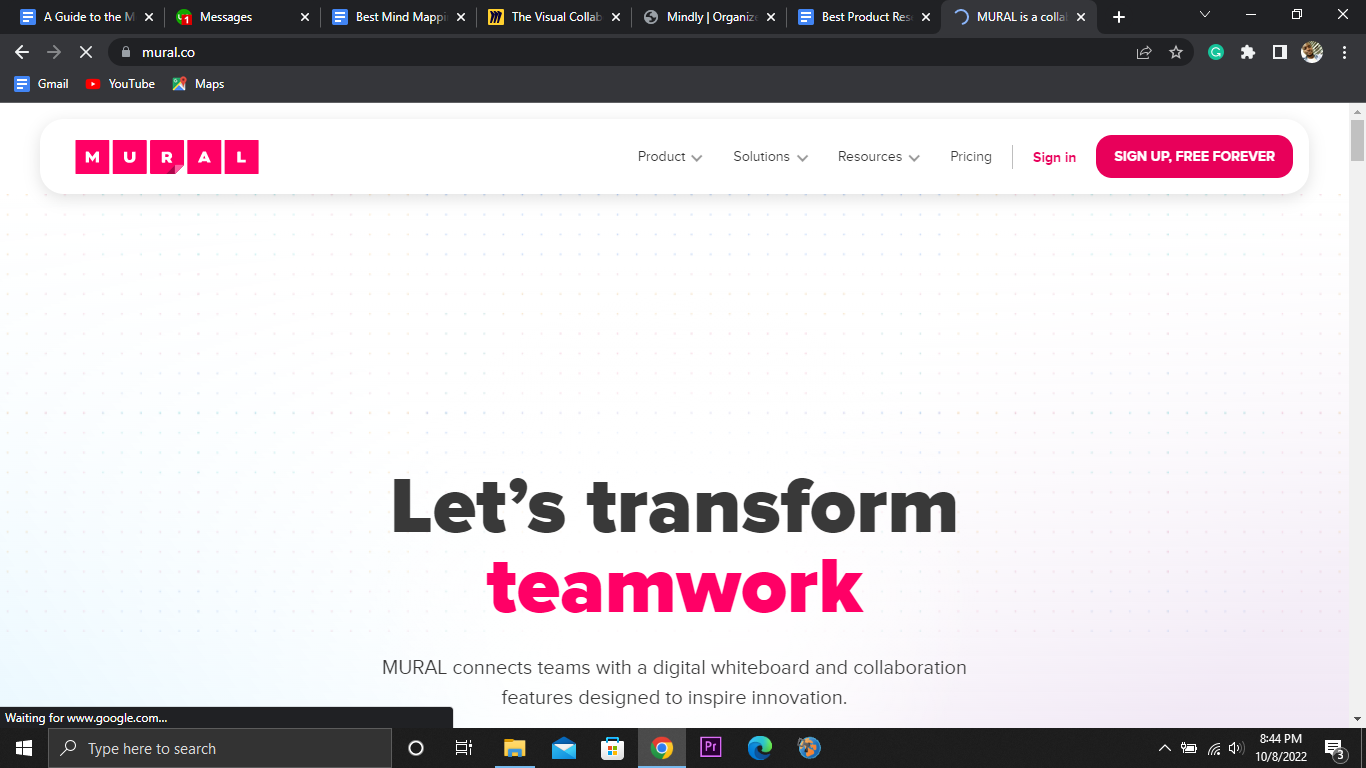1366x768 pixels.
Task: Open the Chrome profile avatar
Action: (1312, 52)
